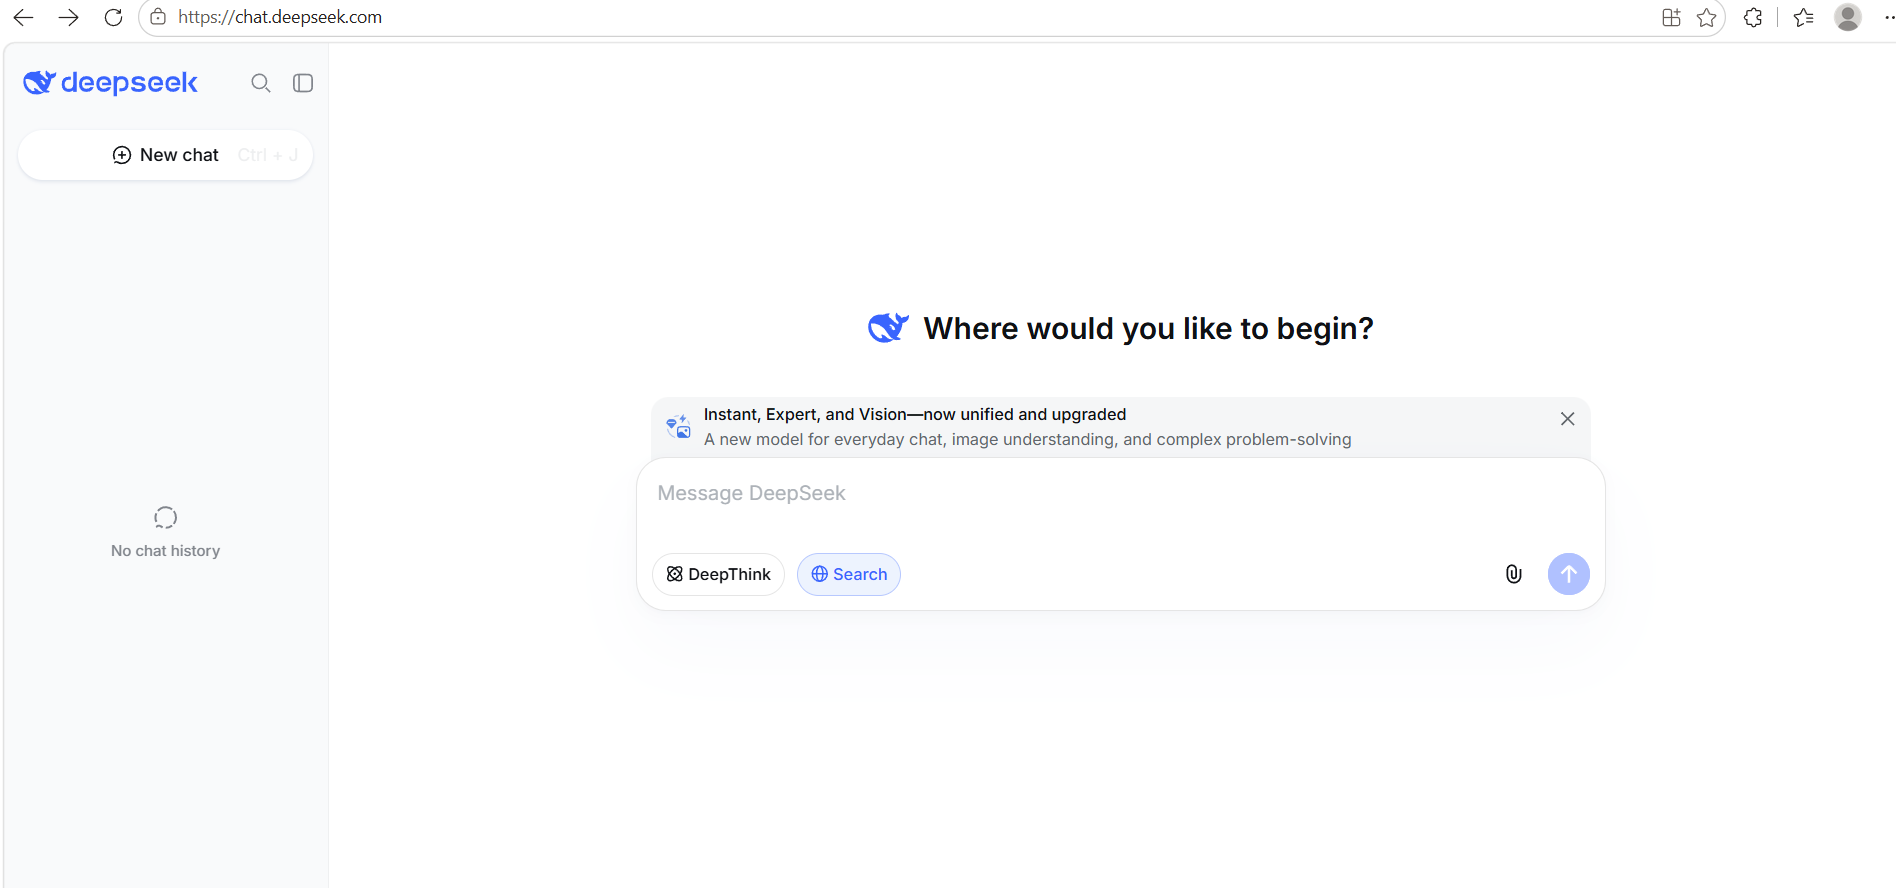
Task: Collapse the sidebar panel icon
Action: (303, 83)
